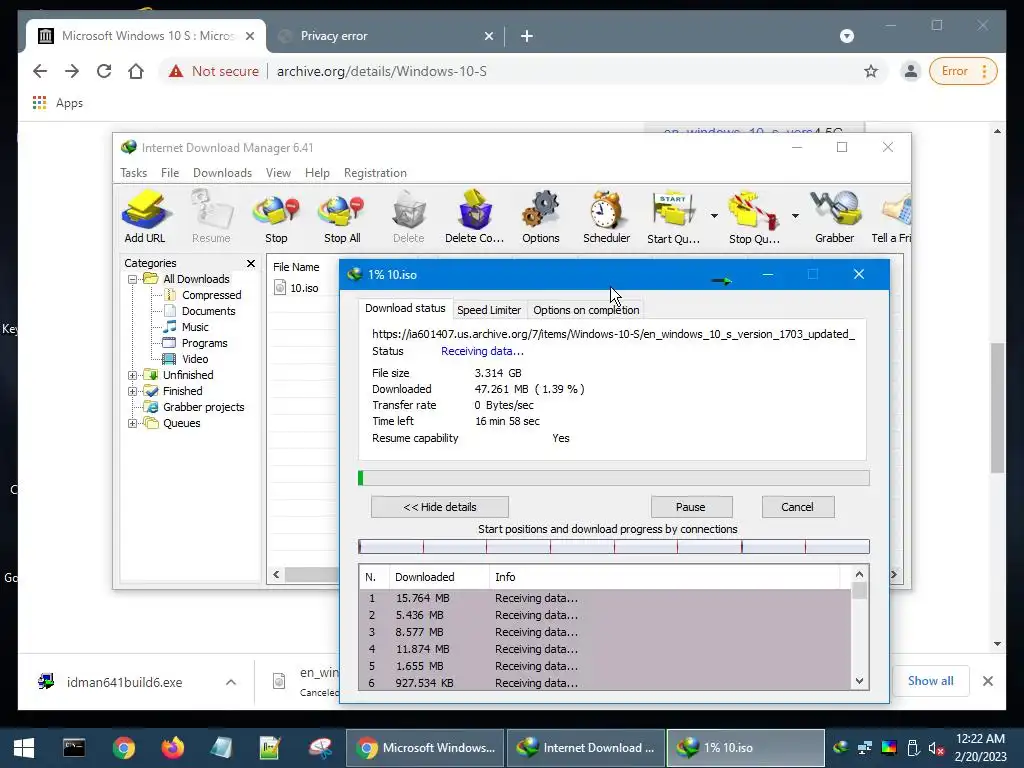Select the Download status tab
The height and width of the screenshot is (768, 1024).
(405, 308)
